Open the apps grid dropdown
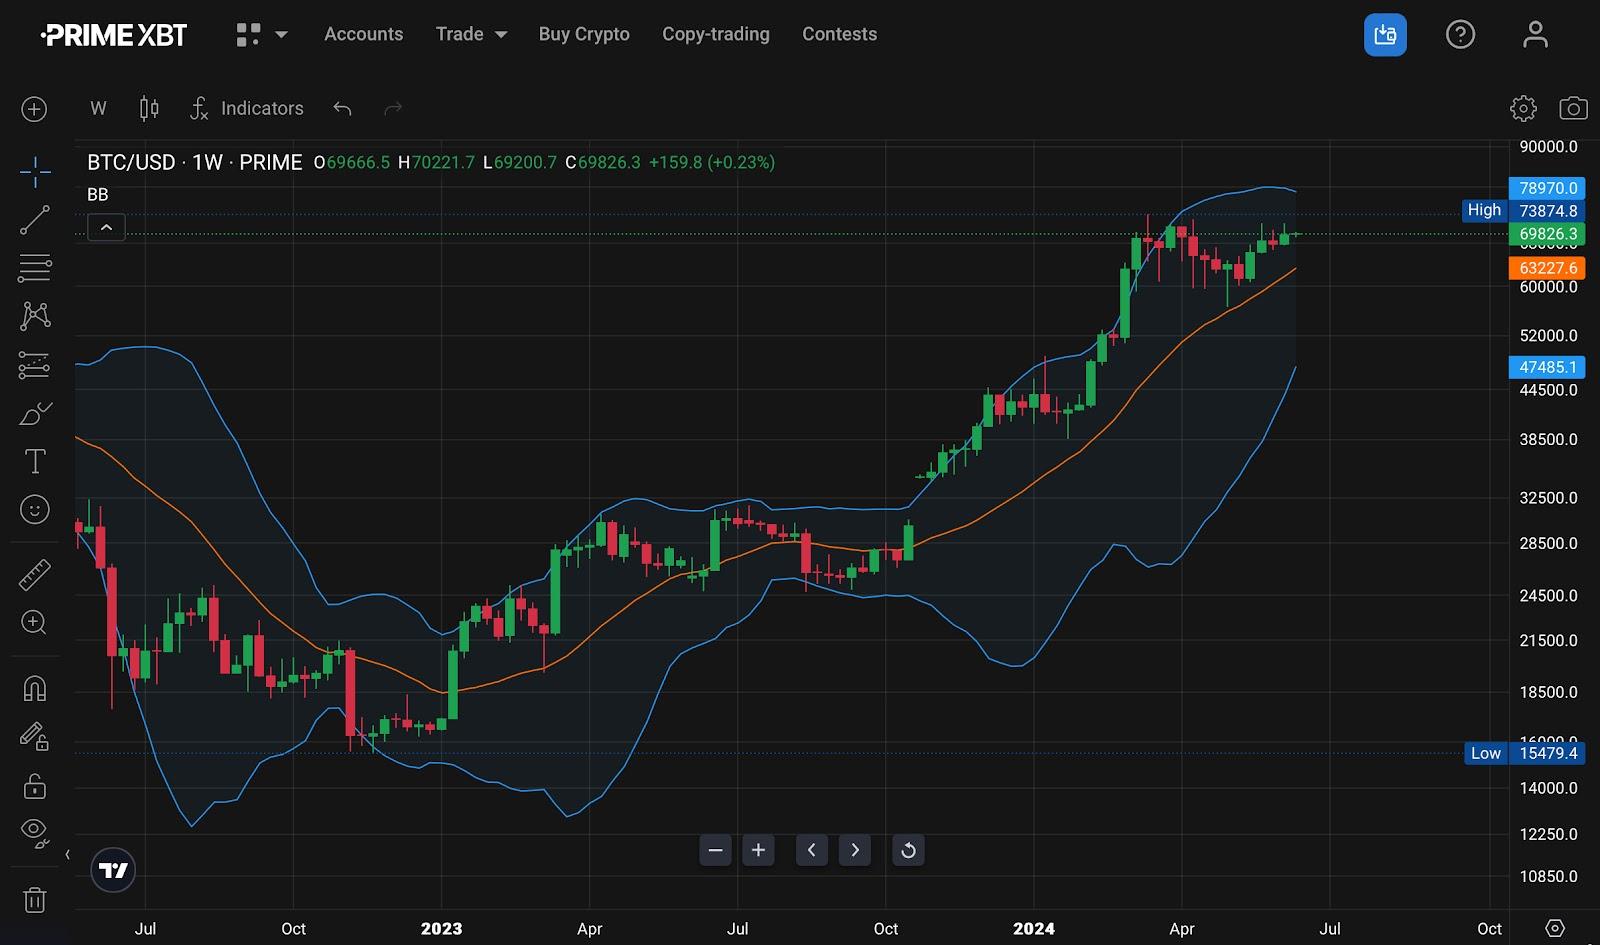 [x=261, y=34]
